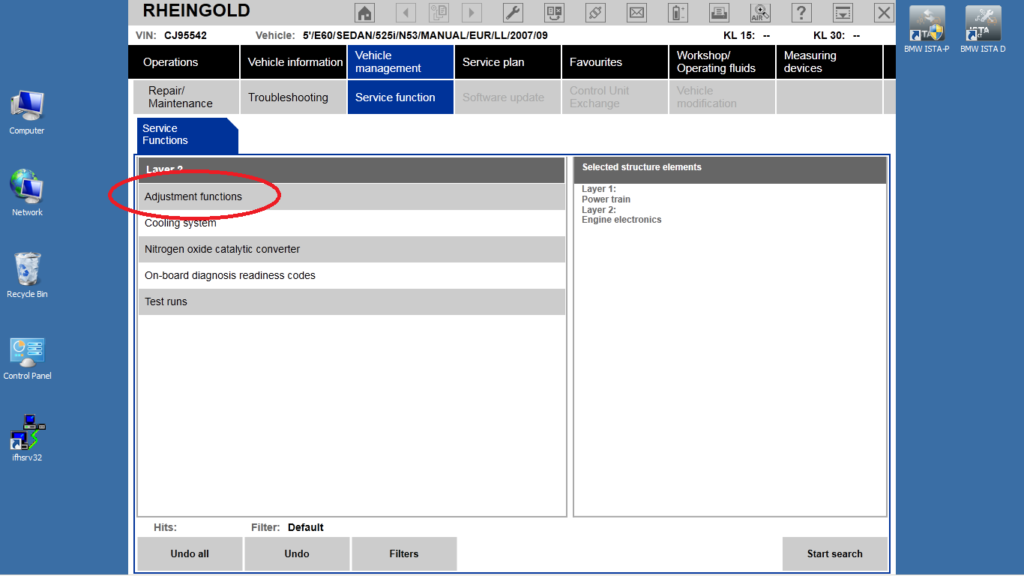The image size is (1024, 576).
Task: Open the wrench settings icon
Action: pyautogui.click(x=513, y=12)
